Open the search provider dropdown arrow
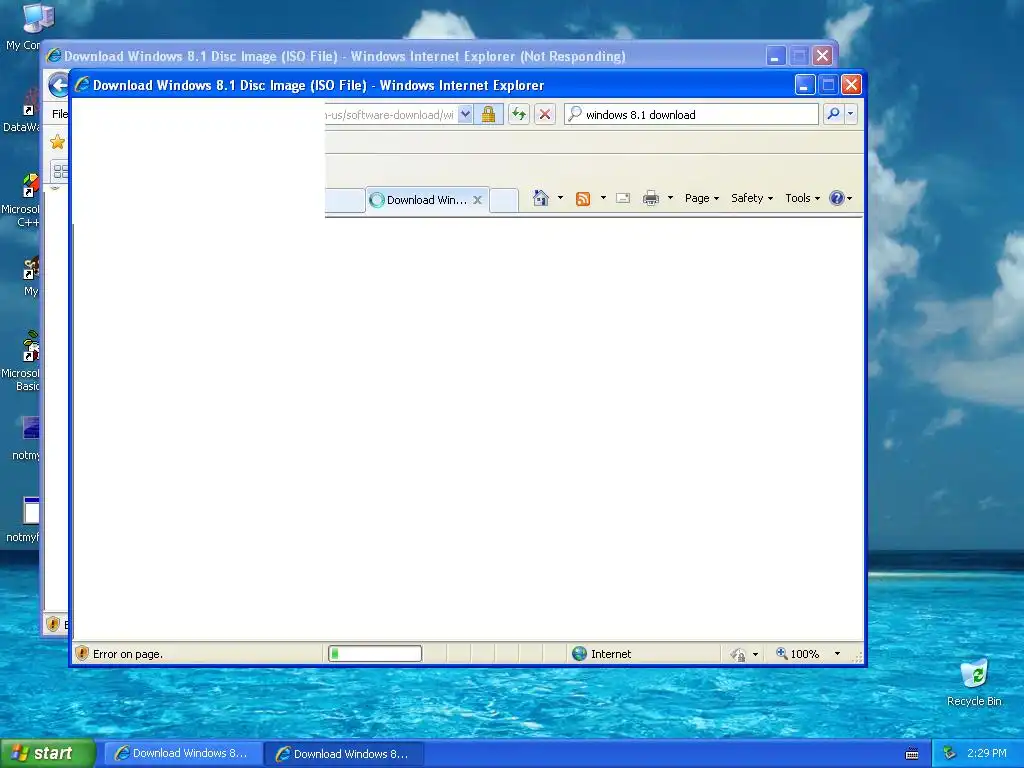Viewport: 1024px width, 768px height. [x=850, y=114]
